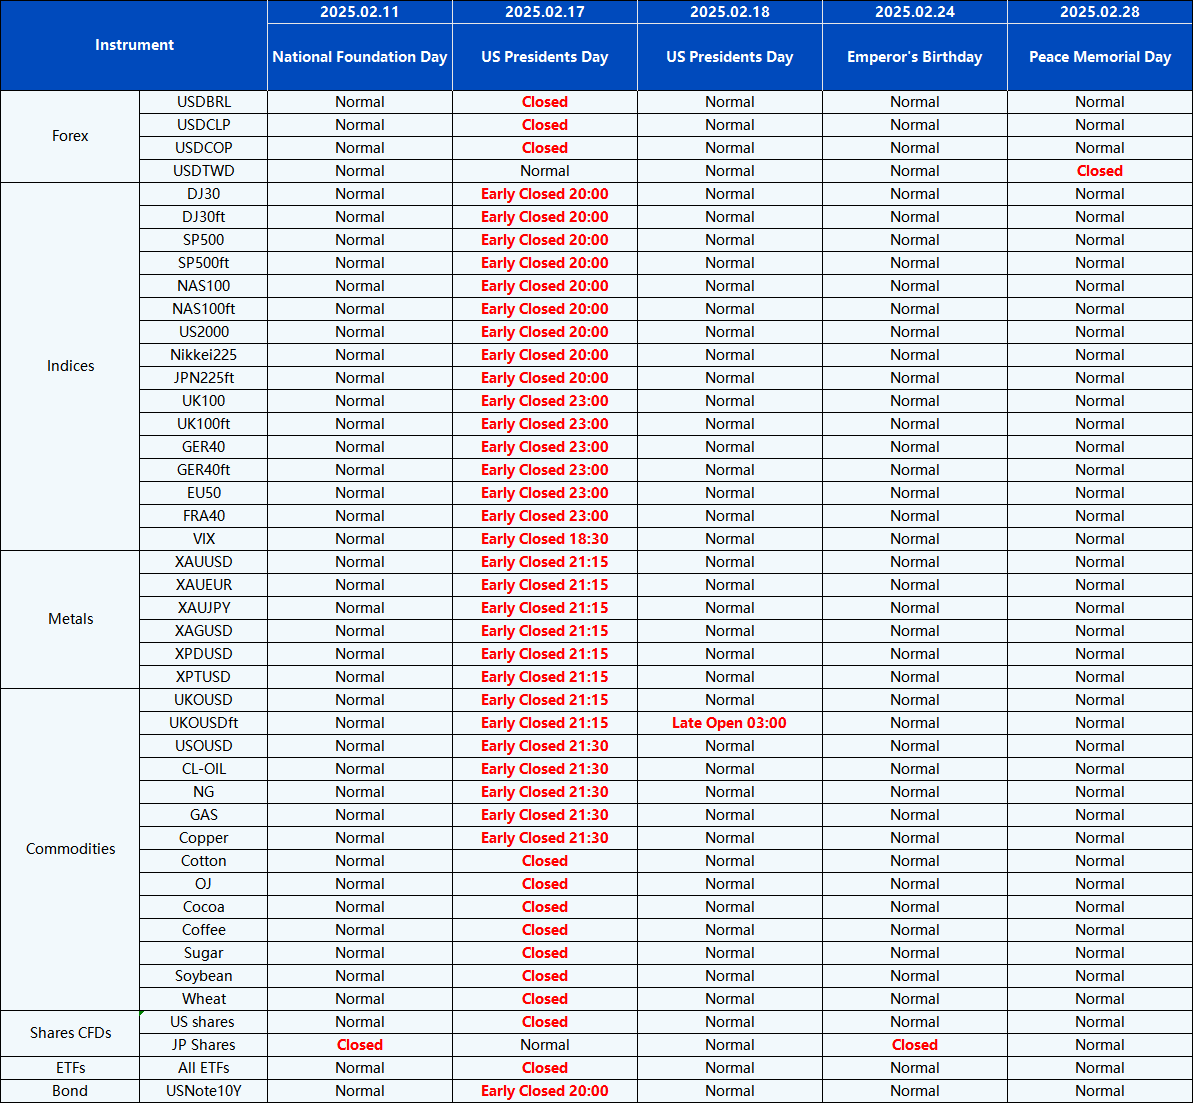Click the Forex category cell
The width and height of the screenshot is (1193, 1103).
point(70,136)
